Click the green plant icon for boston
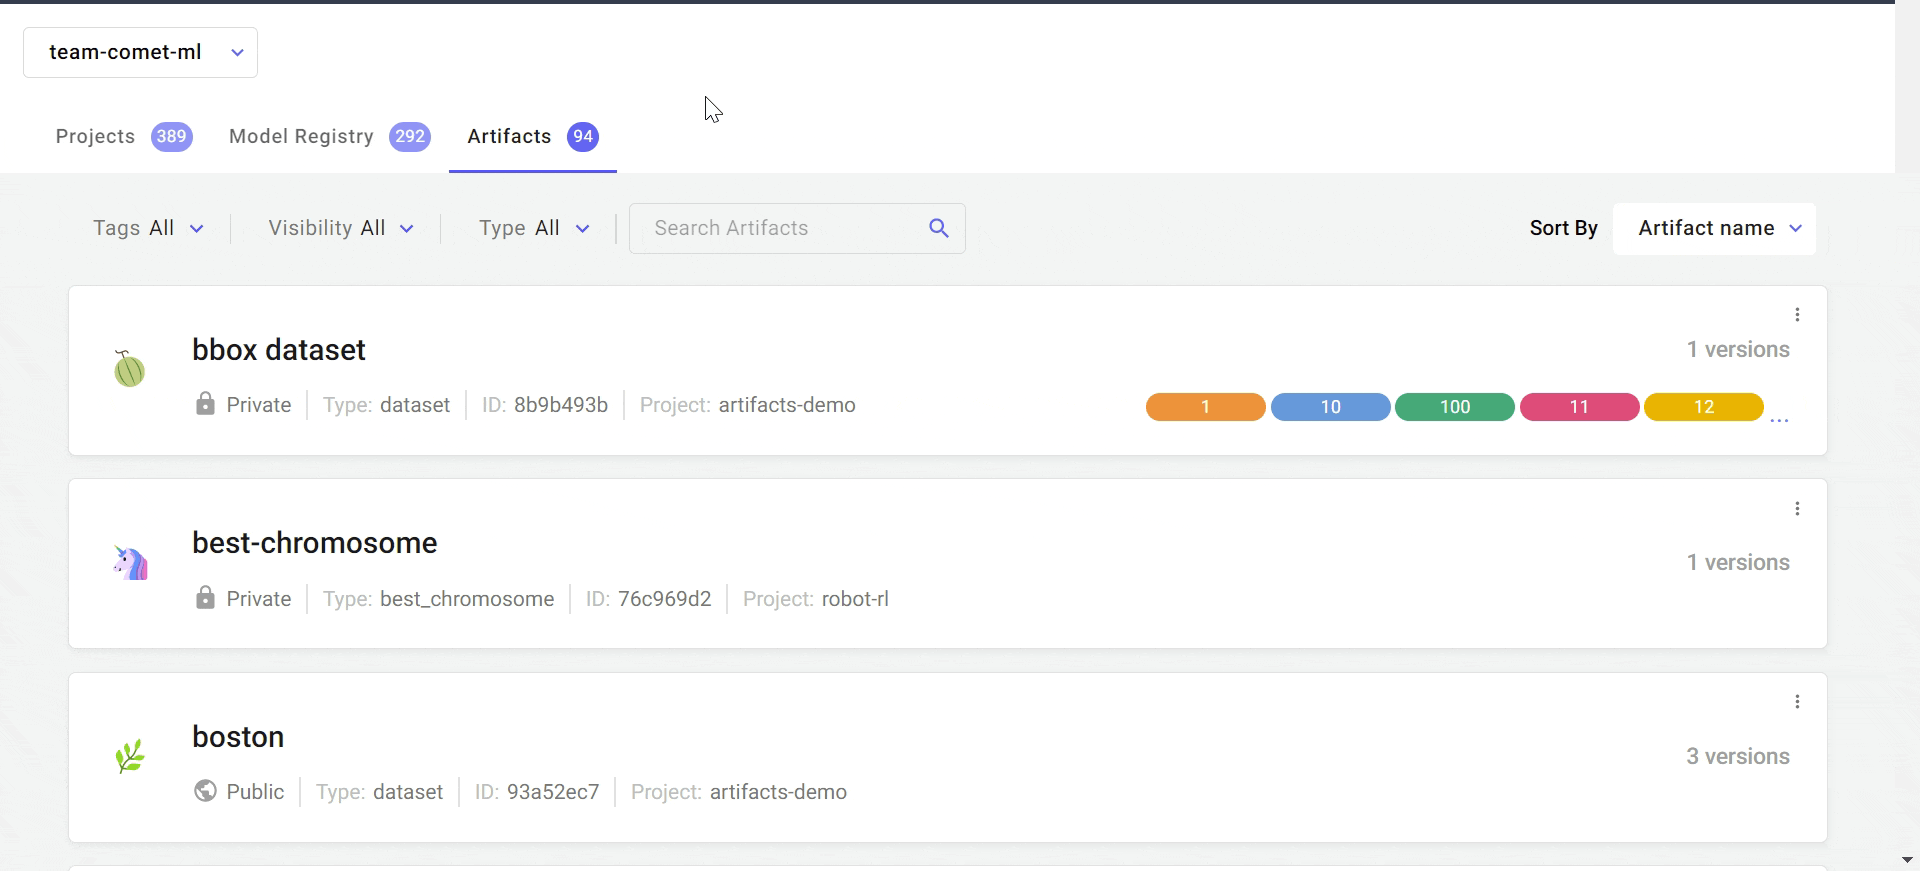 (130, 756)
